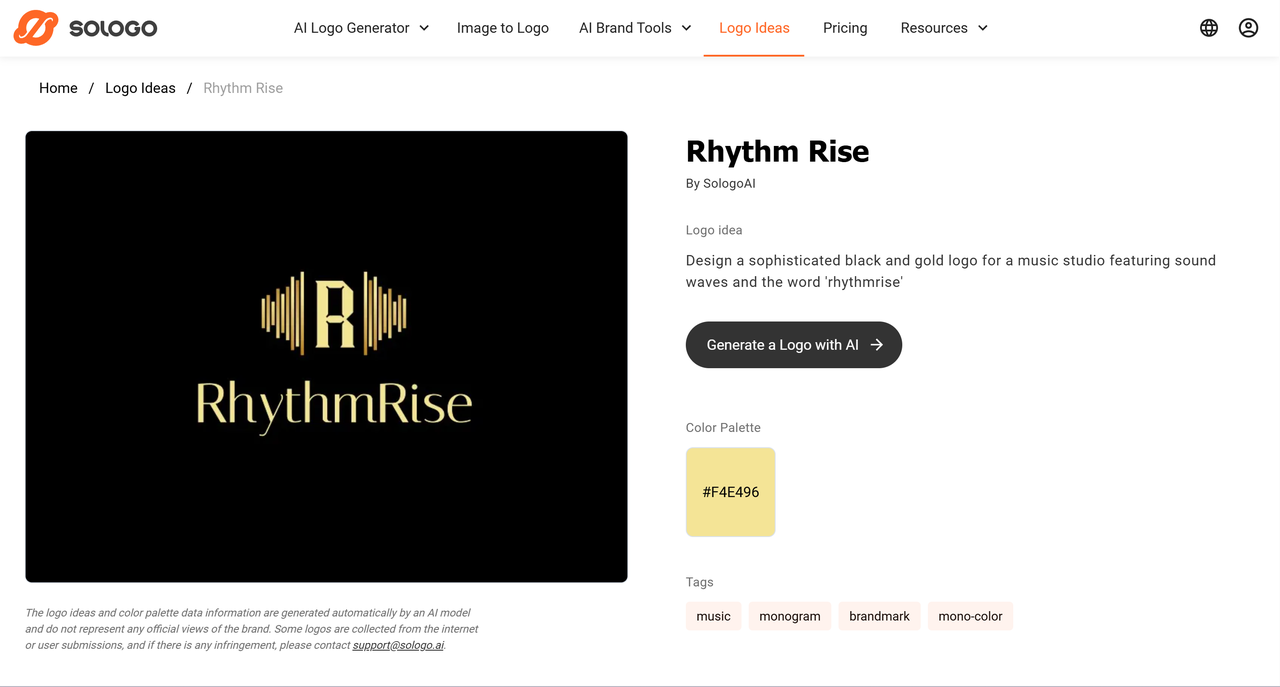Open the Pricing page
The height and width of the screenshot is (687, 1280).
(845, 28)
